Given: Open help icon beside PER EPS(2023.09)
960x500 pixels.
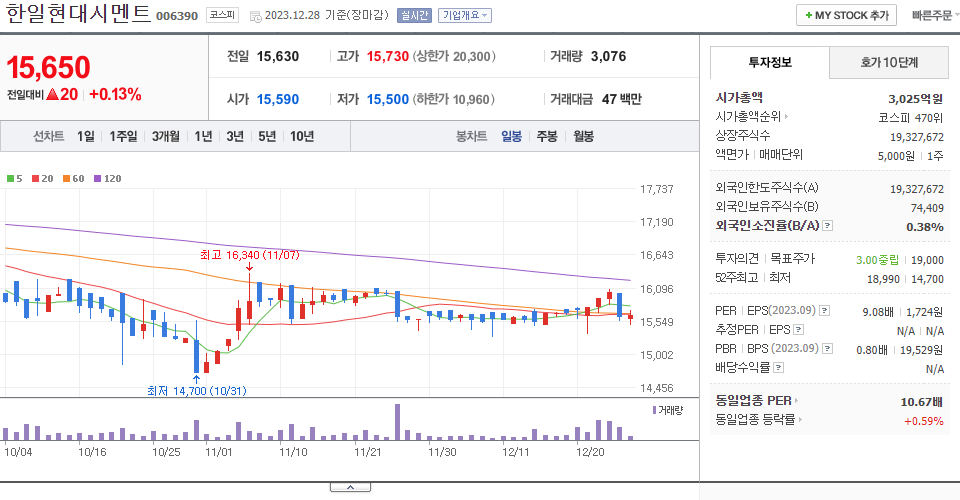Looking at the screenshot, I should click(x=825, y=311).
